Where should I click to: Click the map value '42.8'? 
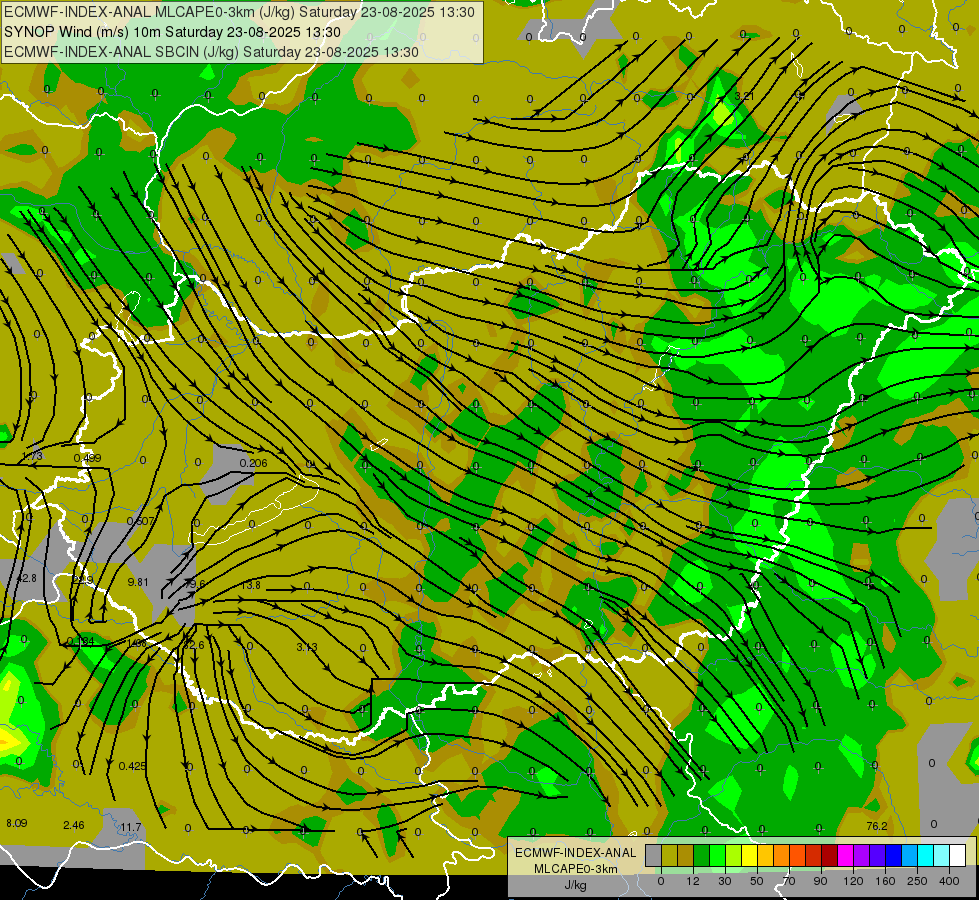point(26,578)
